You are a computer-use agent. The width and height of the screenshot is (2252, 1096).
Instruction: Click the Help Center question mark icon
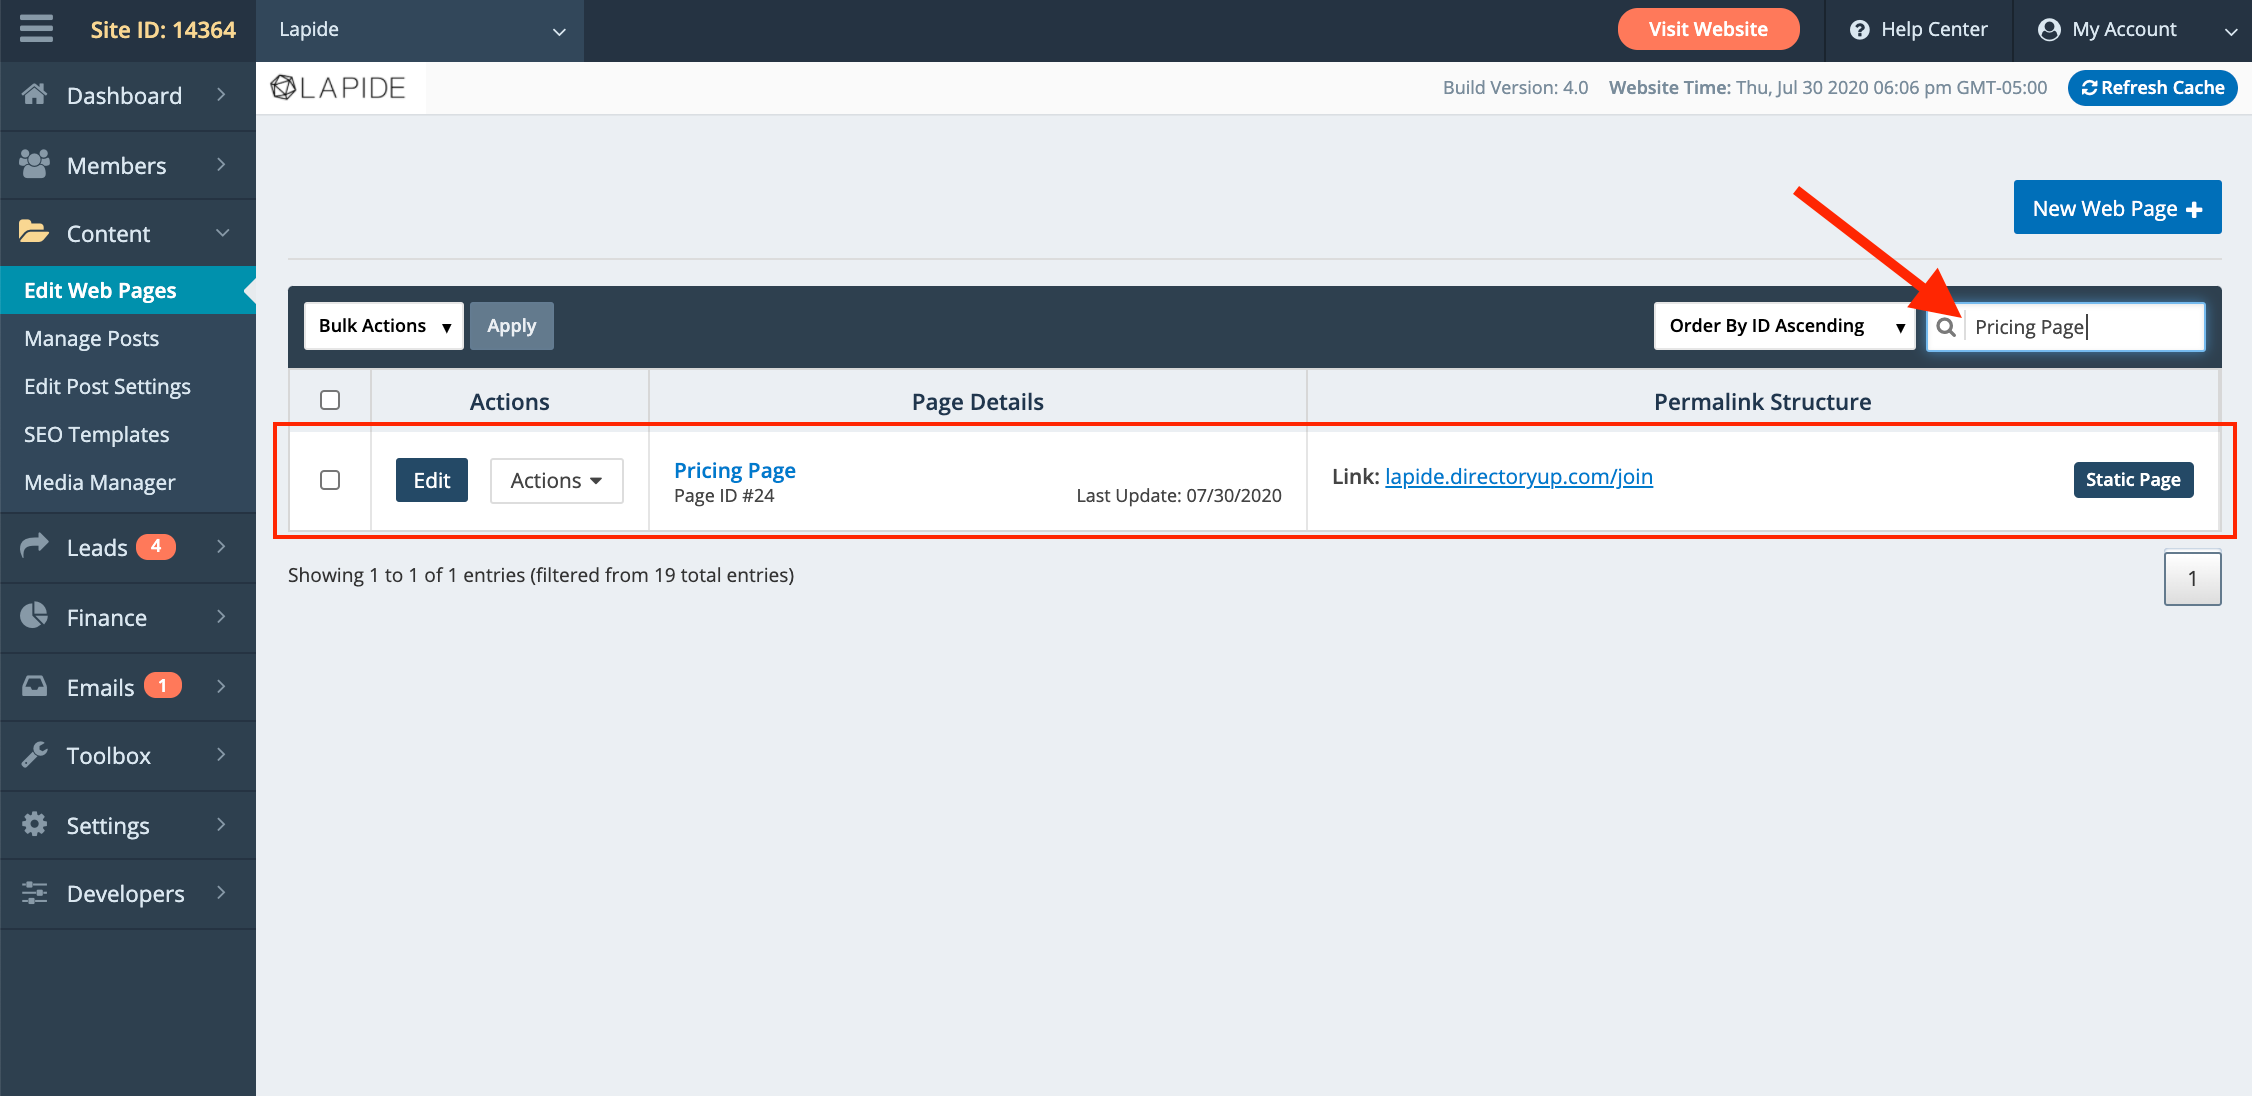tap(1860, 29)
